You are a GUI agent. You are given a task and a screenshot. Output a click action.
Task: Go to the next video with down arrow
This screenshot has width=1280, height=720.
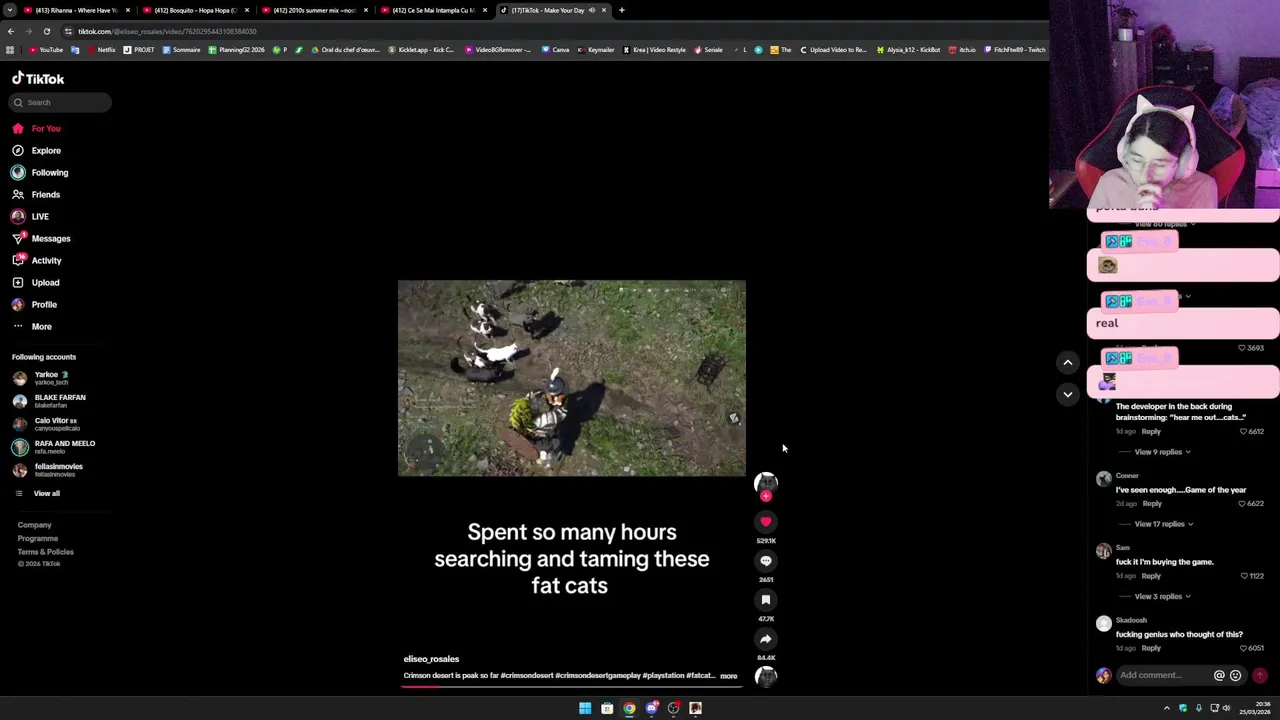click(x=1068, y=394)
